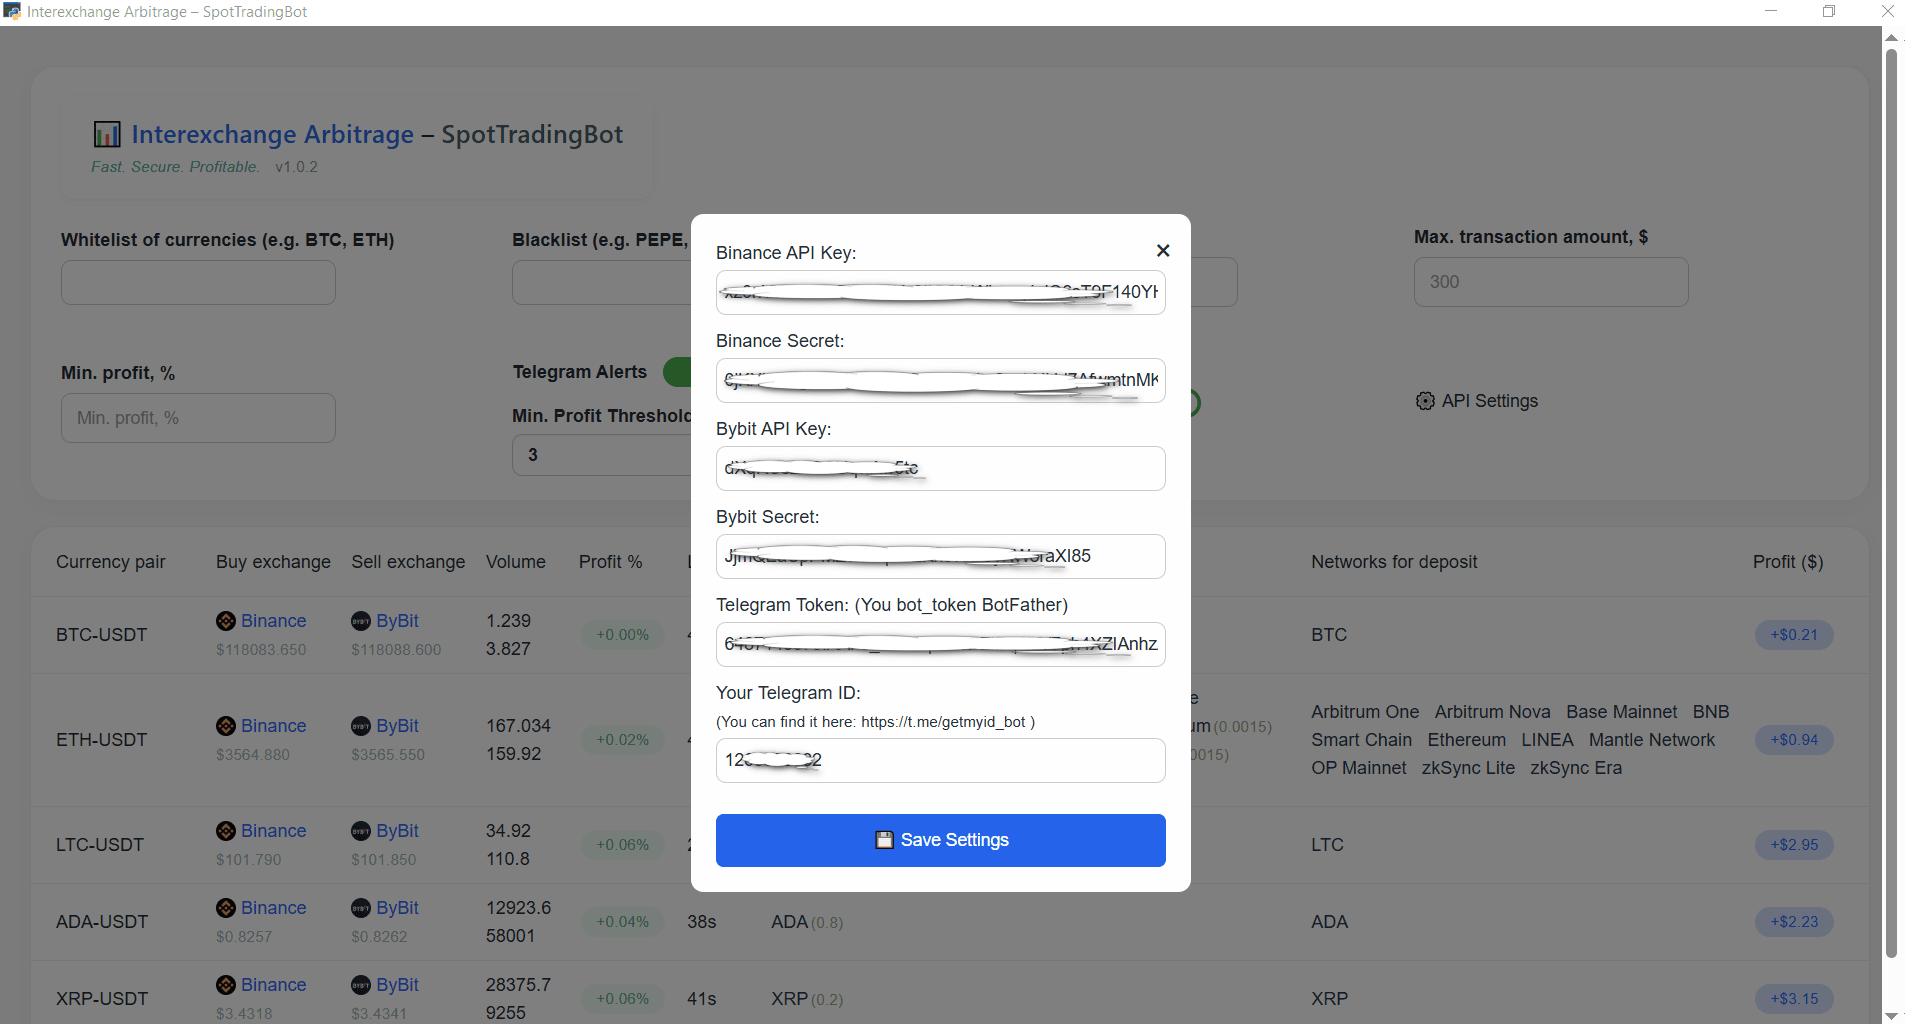Viewport: 1905px width, 1024px height.
Task: Click the ByBit icon in ADA-USDT row
Action: pos(361,908)
